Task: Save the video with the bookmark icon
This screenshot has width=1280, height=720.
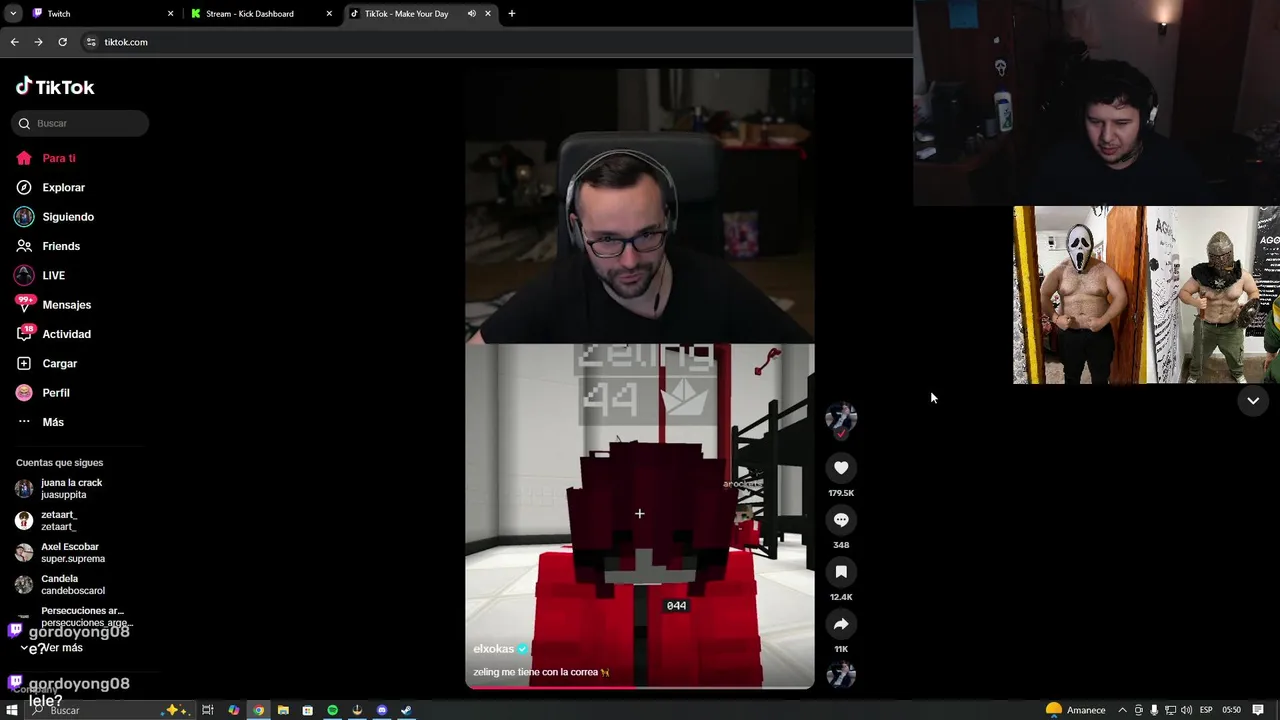Action: coord(841,572)
